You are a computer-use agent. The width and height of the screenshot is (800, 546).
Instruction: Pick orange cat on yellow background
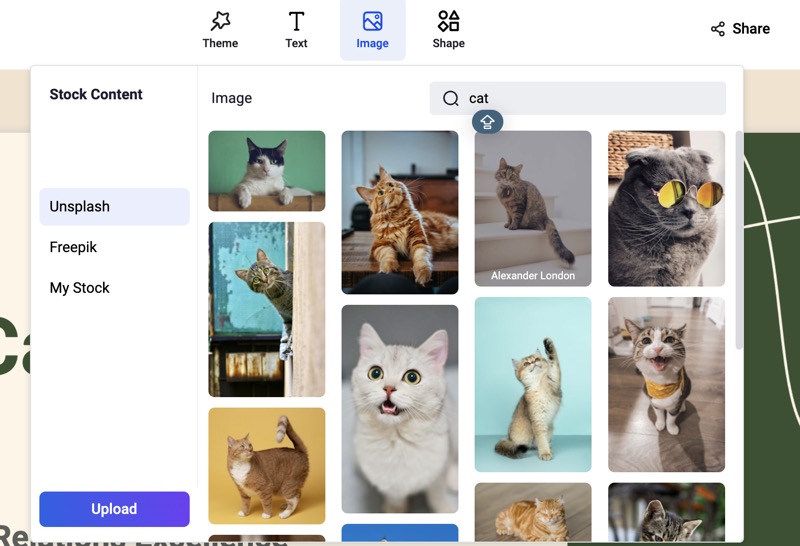(x=267, y=466)
